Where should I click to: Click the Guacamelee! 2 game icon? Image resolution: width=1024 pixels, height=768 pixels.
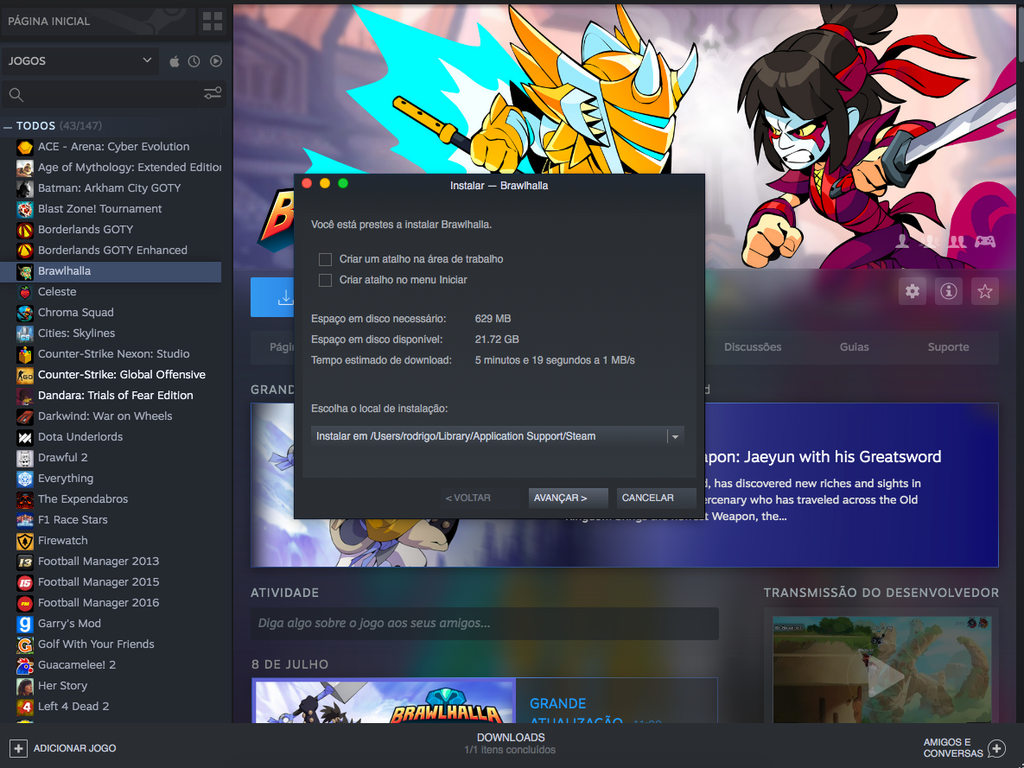pyautogui.click(x=25, y=665)
